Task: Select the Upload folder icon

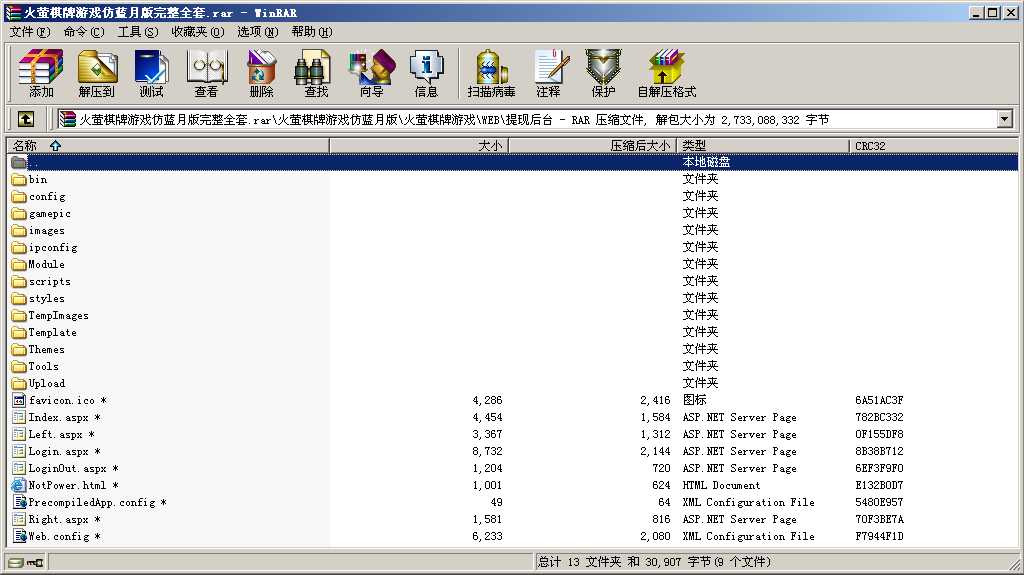Action: click(x=19, y=384)
